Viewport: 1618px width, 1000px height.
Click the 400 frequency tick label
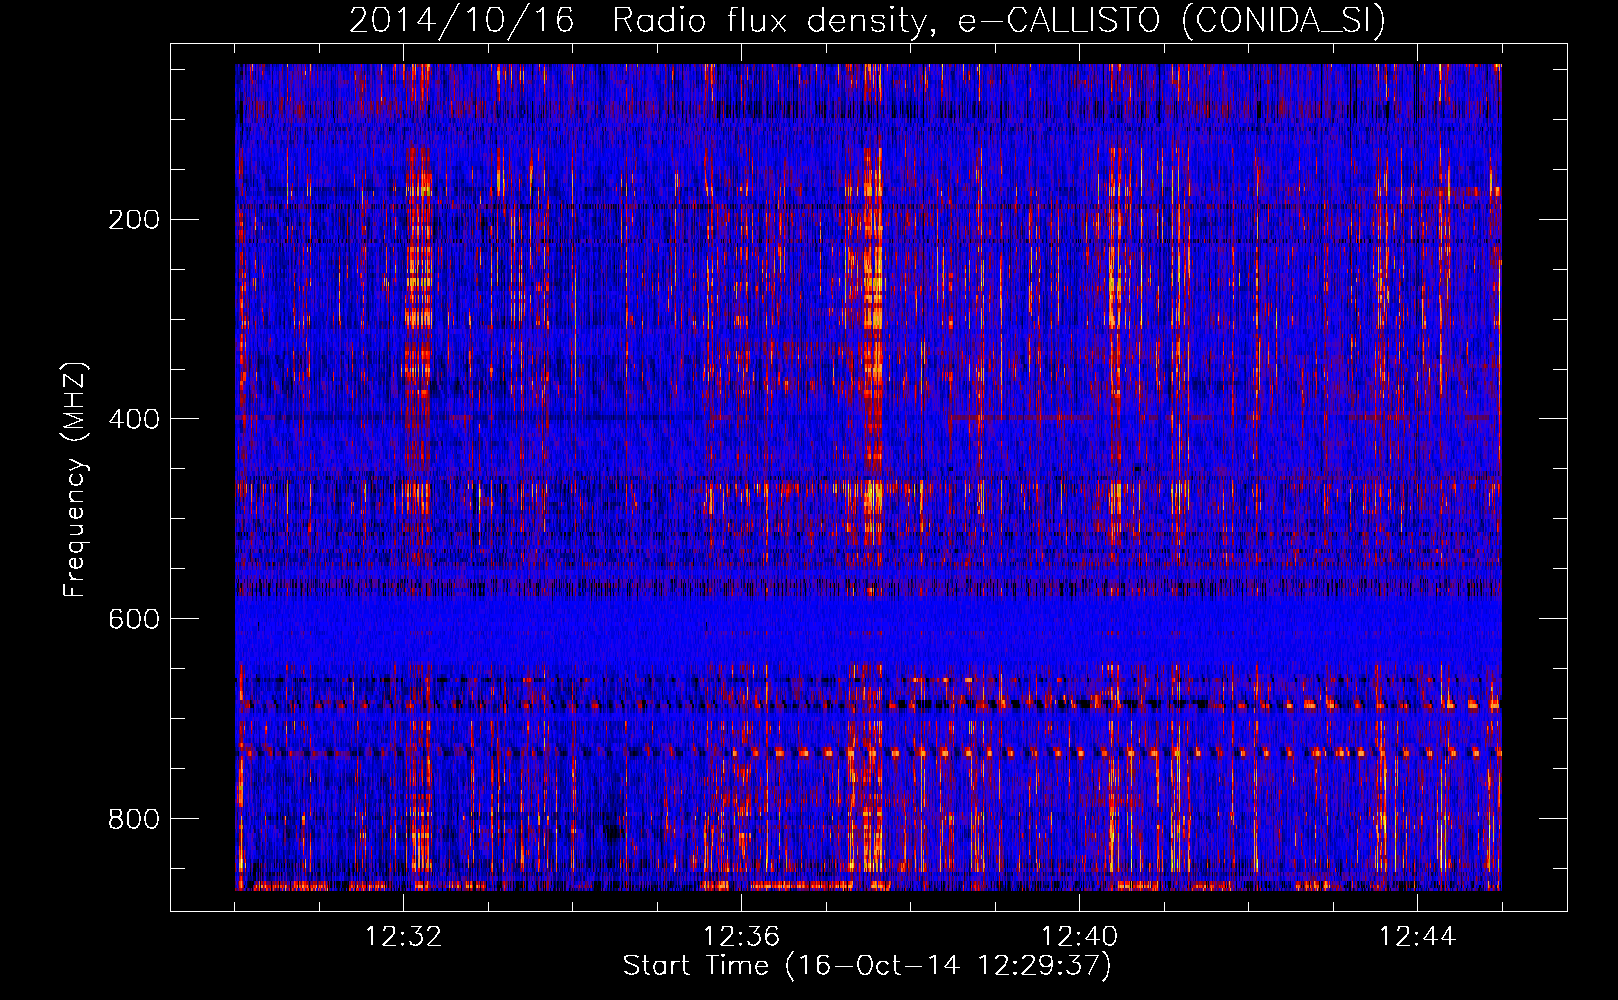pos(134,419)
